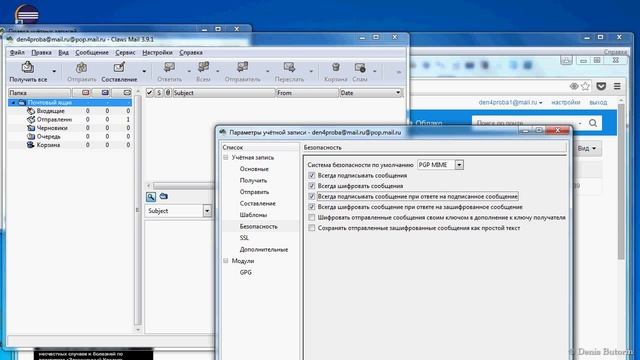
Task: Click the Pocket shield icon in browser window
Action: click(x=601, y=86)
